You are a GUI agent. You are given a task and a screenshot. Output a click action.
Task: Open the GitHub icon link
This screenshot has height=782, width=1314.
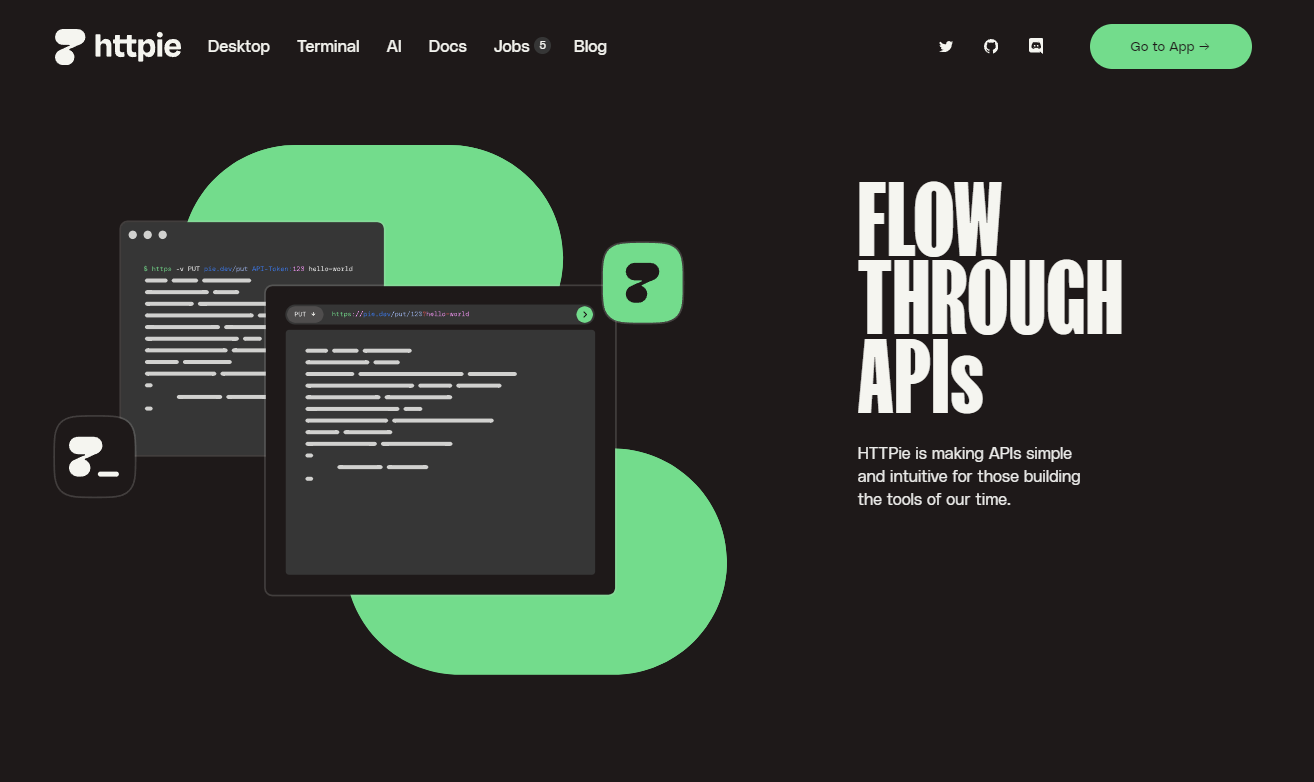[991, 46]
